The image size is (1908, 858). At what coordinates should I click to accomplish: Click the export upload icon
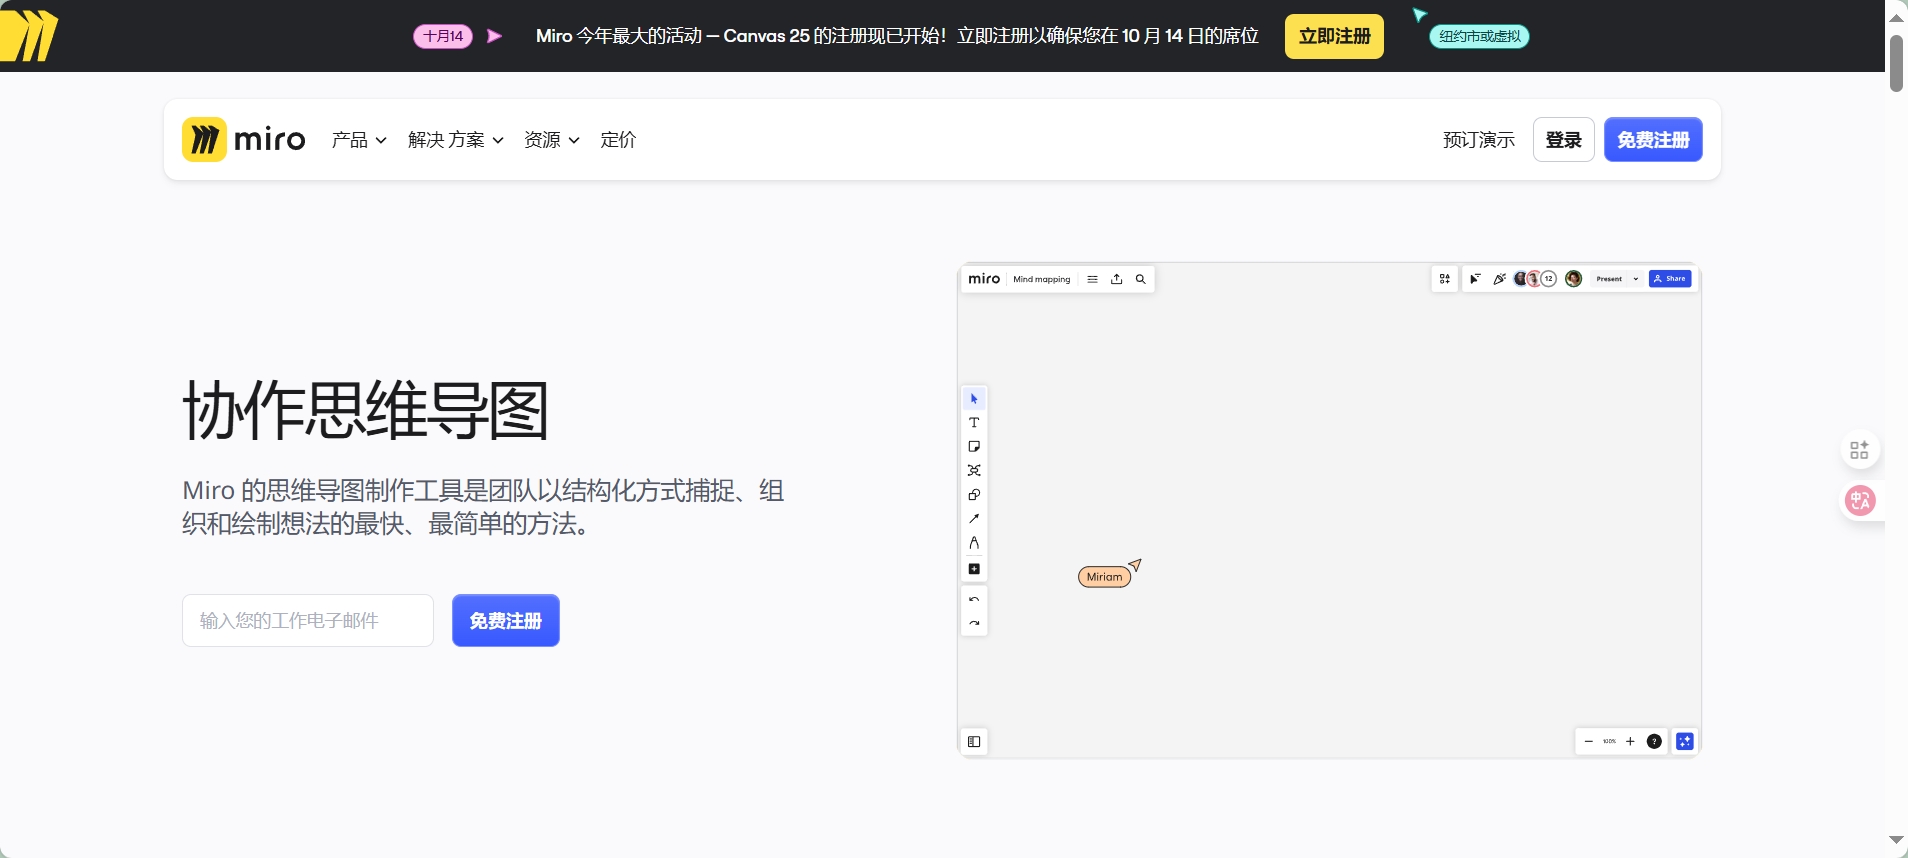point(1117,280)
